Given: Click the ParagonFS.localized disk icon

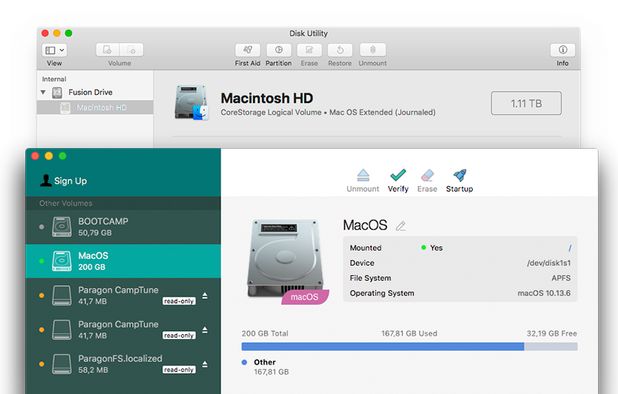Looking at the screenshot, I should tap(62, 364).
